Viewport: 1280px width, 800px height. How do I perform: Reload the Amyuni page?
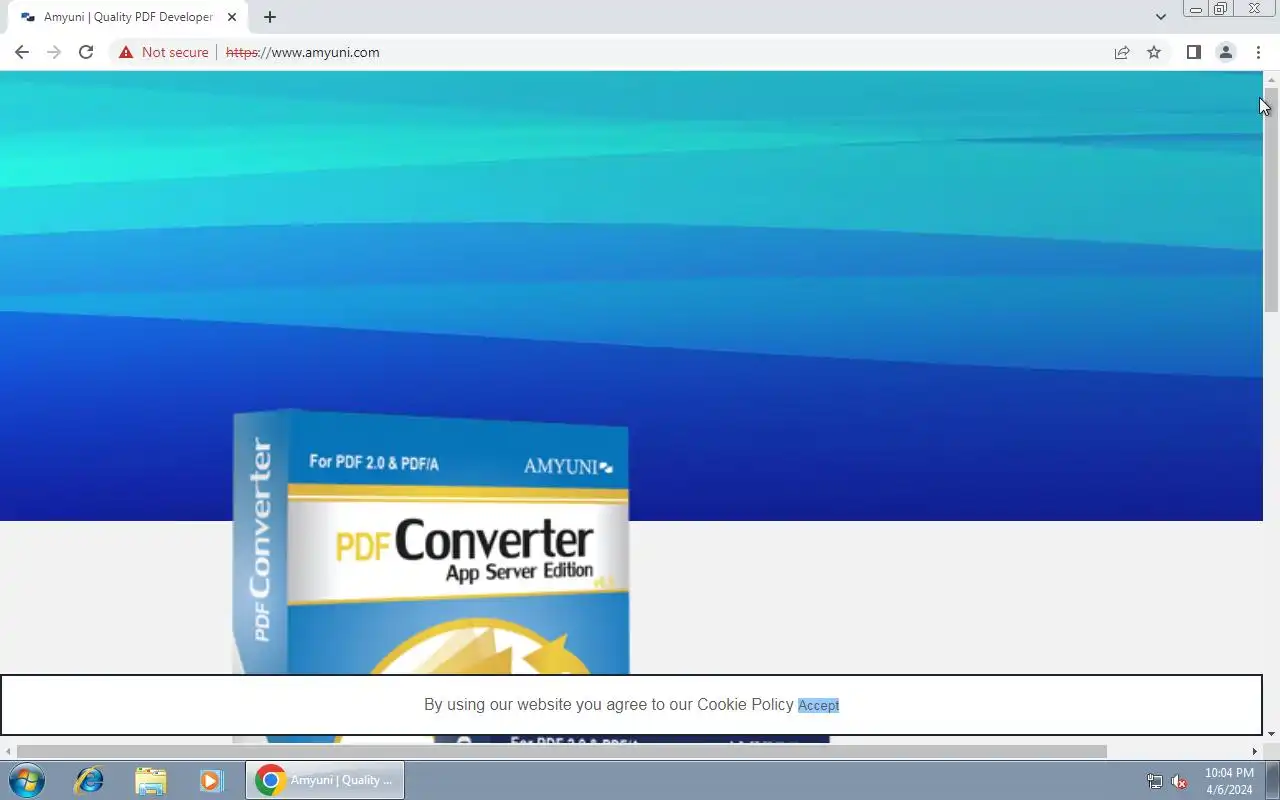(x=86, y=52)
